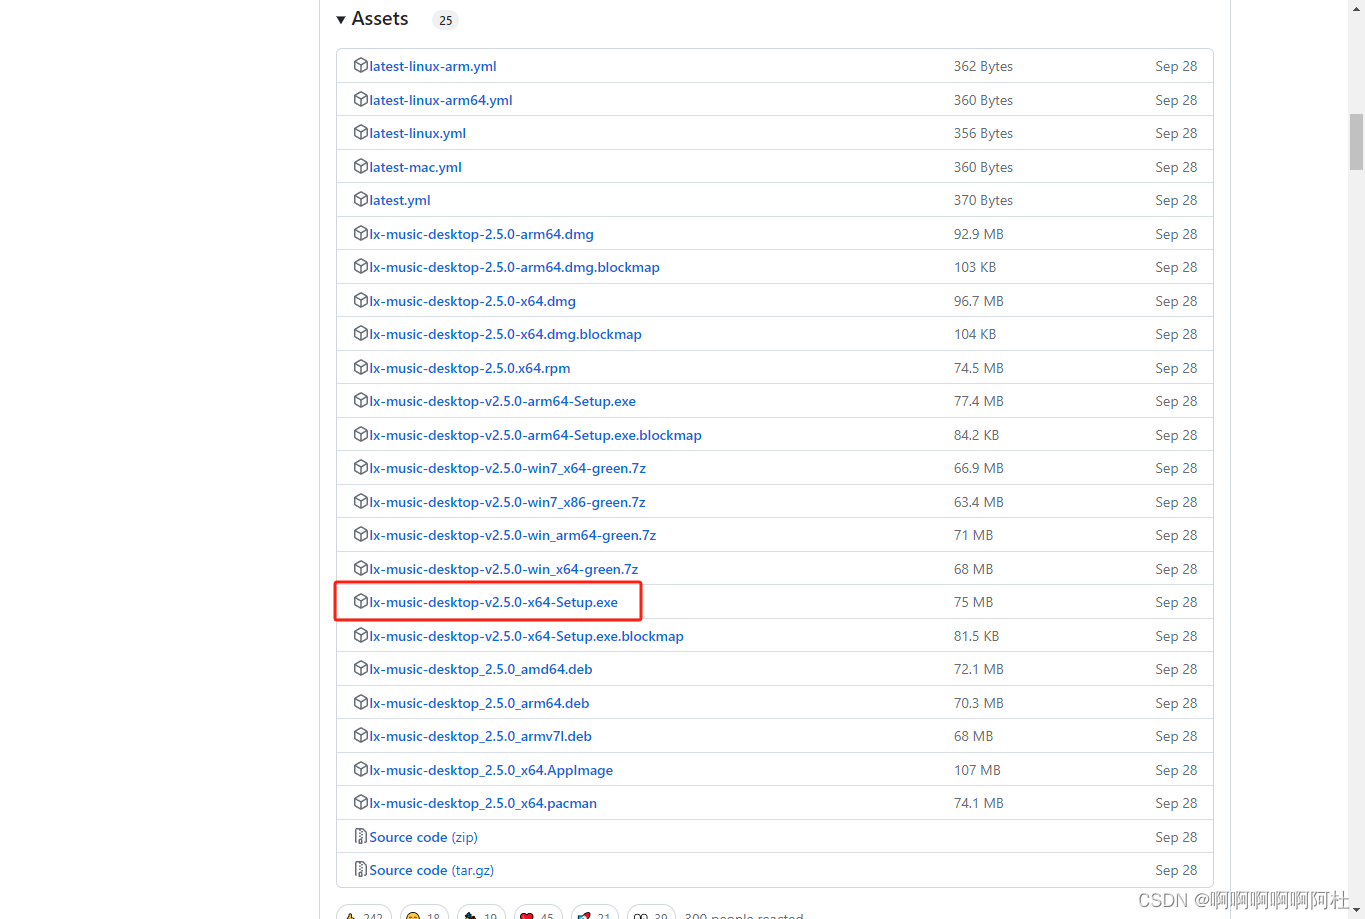This screenshot has width=1365, height=919.
Task: Download Source code (zip)
Action: pos(424,837)
